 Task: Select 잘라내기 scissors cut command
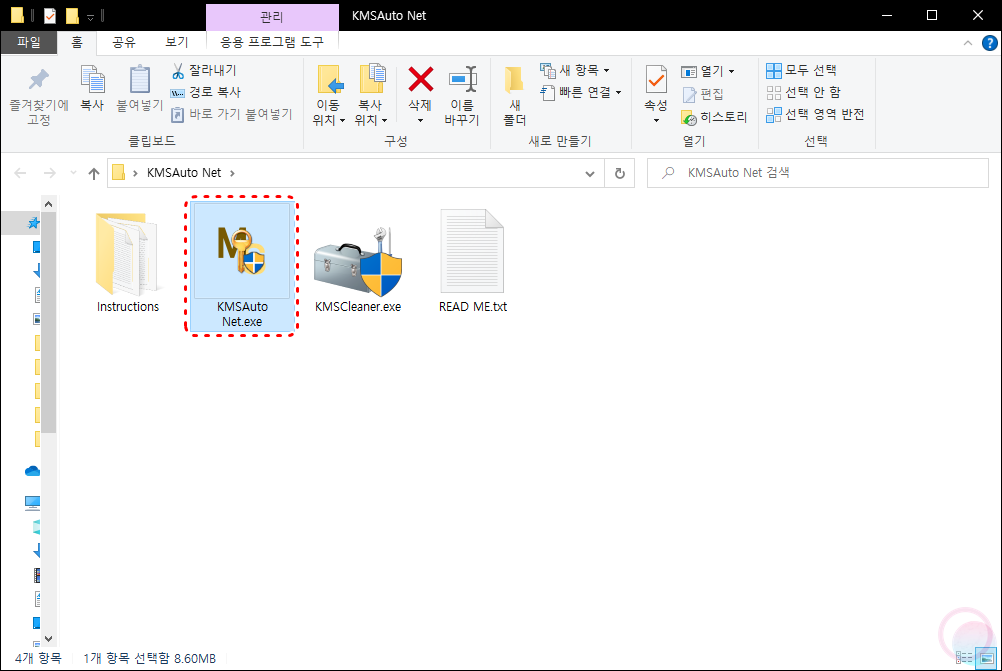[x=204, y=70]
